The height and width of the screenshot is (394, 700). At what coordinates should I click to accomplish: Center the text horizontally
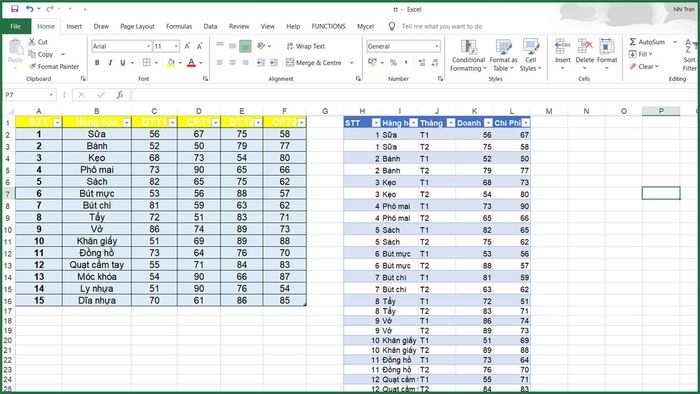click(x=232, y=62)
